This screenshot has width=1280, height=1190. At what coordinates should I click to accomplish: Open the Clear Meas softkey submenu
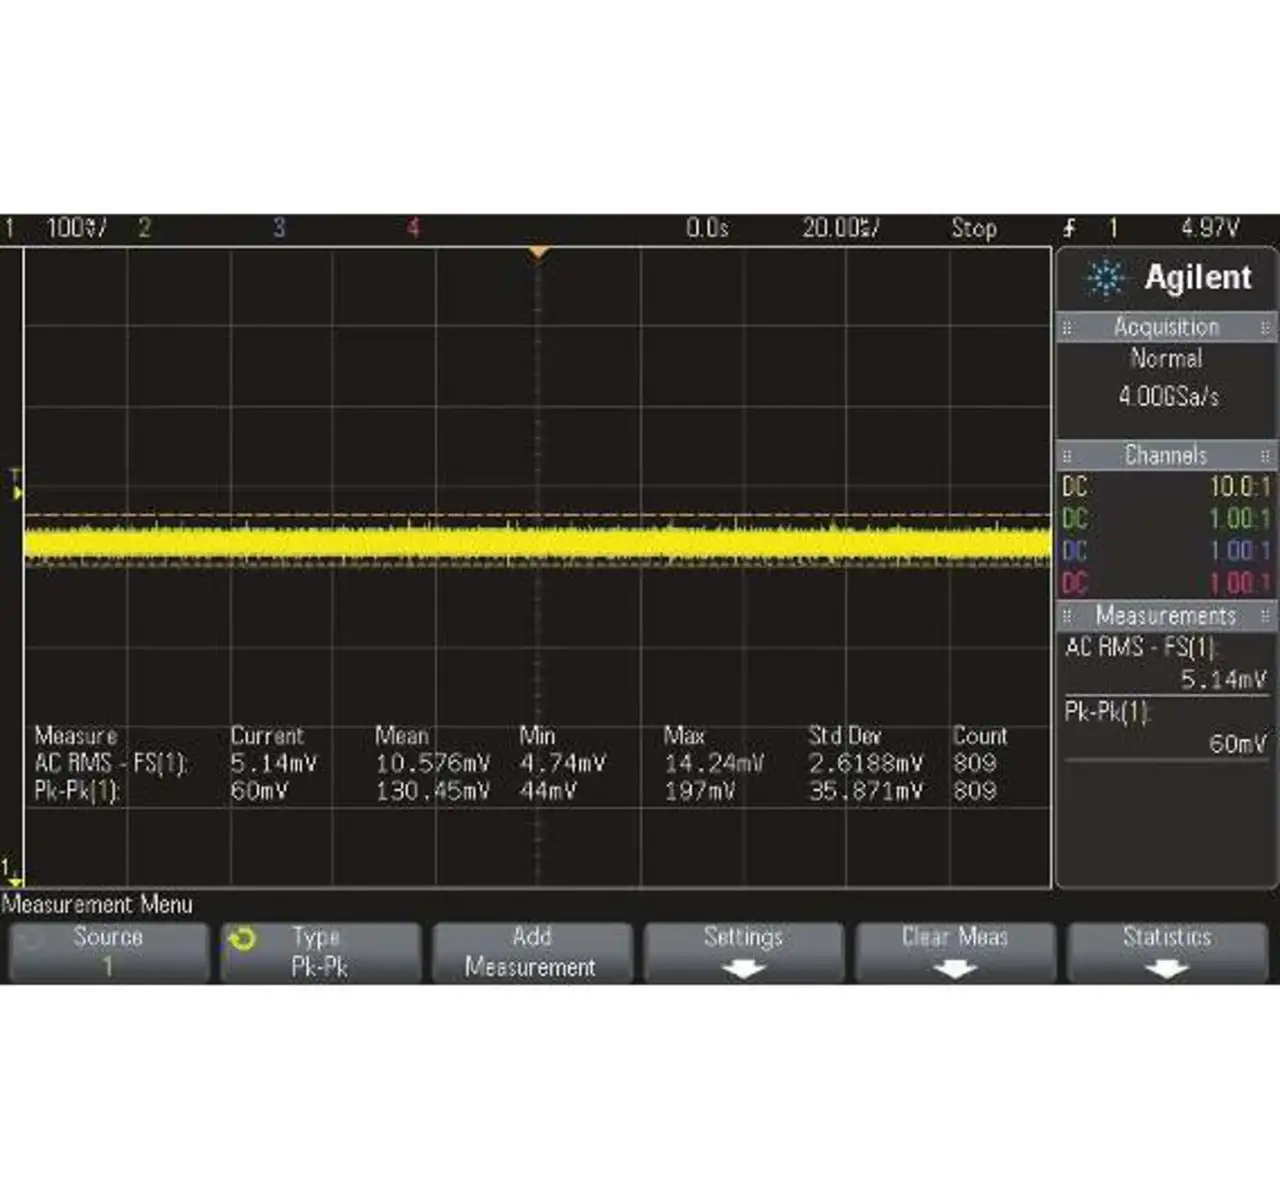click(x=955, y=952)
